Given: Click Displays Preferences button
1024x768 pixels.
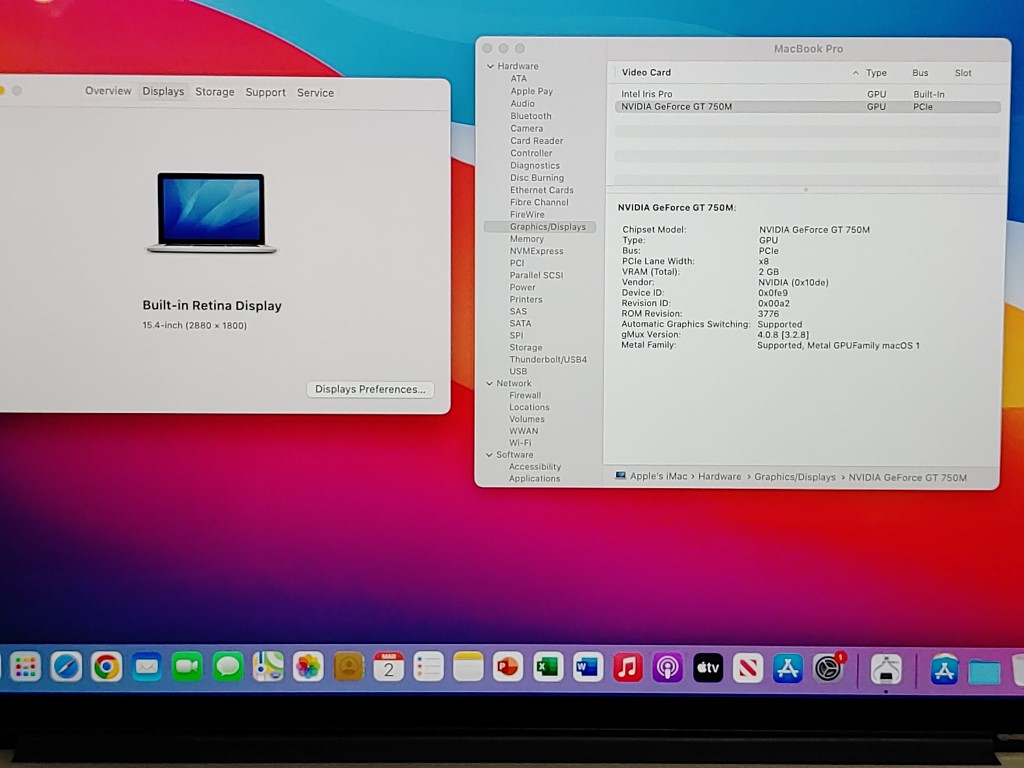Looking at the screenshot, I should (x=370, y=389).
